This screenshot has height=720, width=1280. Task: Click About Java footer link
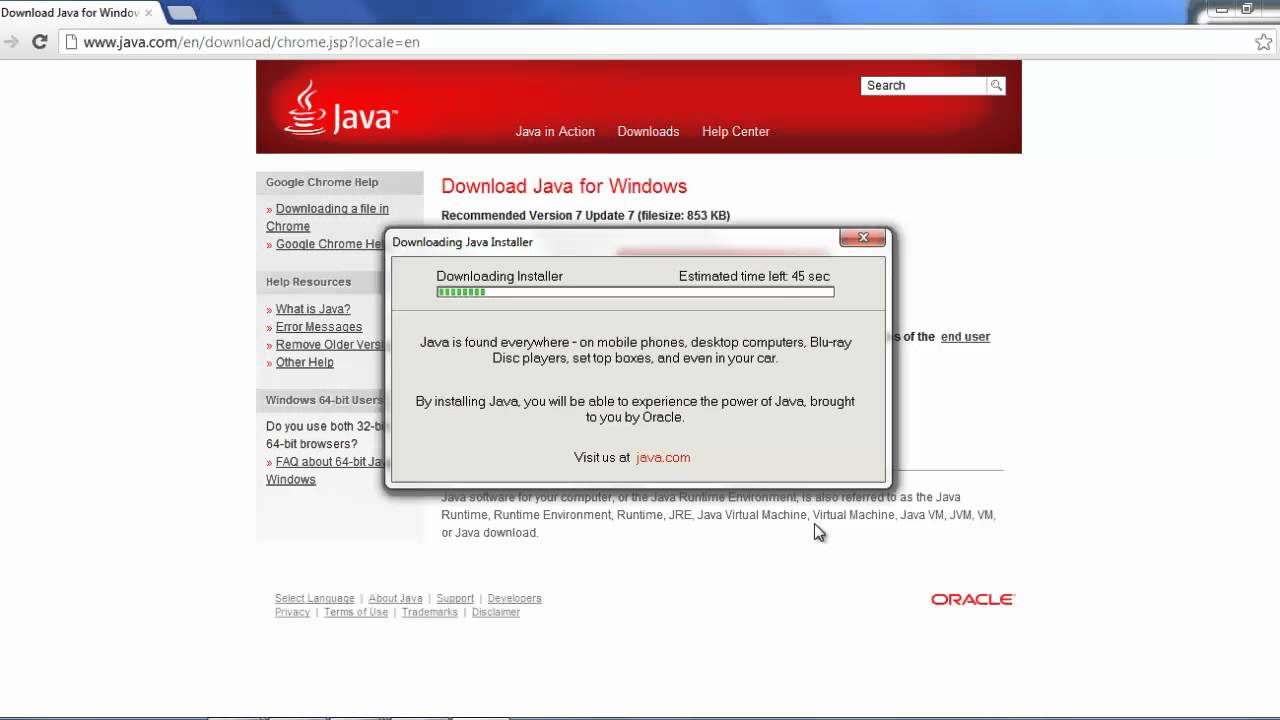[x=395, y=599]
